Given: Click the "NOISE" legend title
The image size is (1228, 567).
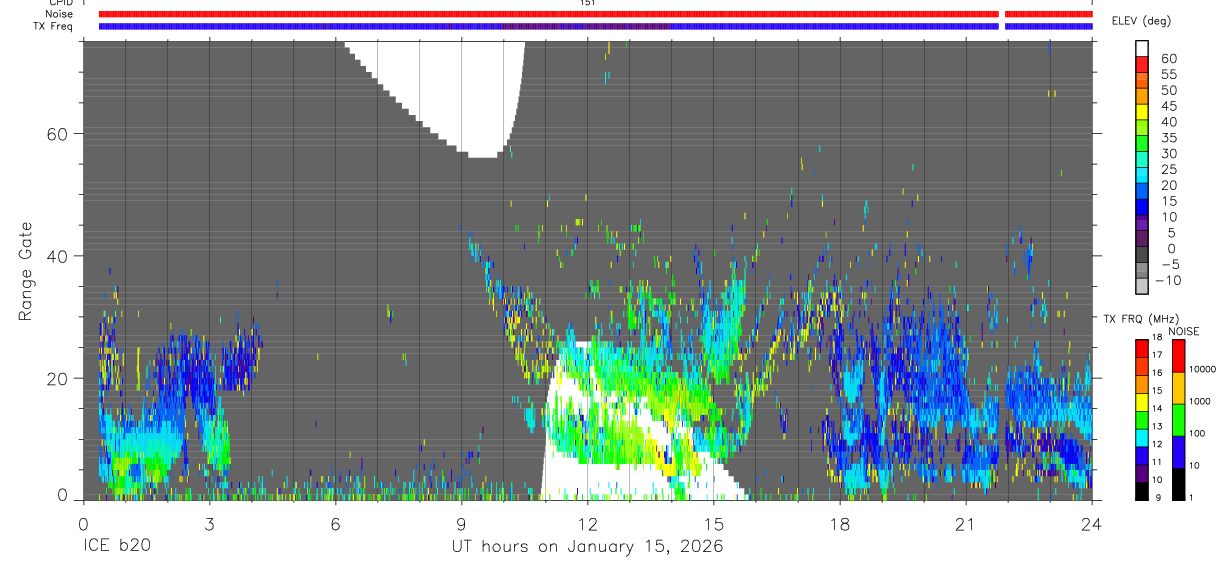Looking at the screenshot, I should click(1183, 331).
